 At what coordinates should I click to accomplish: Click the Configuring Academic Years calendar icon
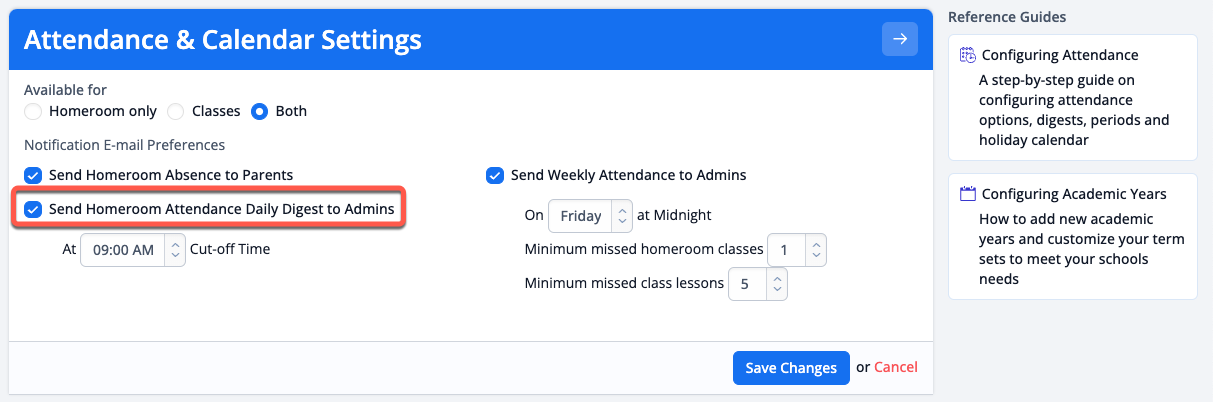[967, 194]
